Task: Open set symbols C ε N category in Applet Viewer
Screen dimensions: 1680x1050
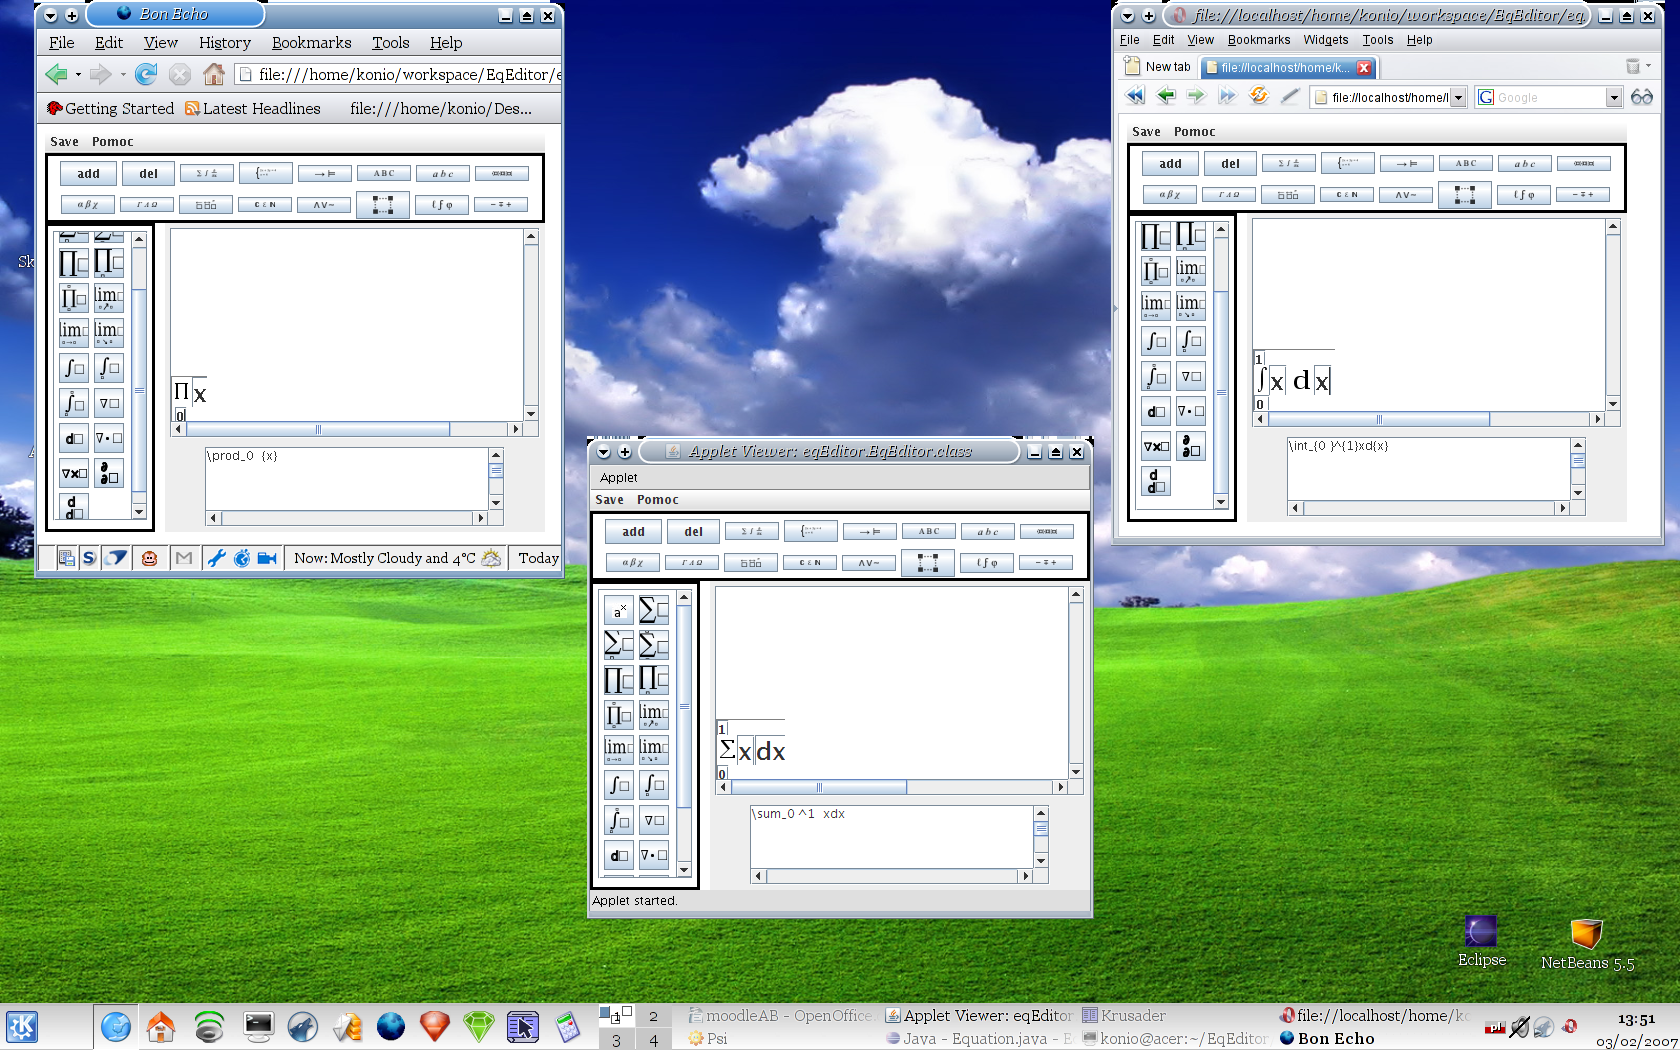Action: point(810,563)
